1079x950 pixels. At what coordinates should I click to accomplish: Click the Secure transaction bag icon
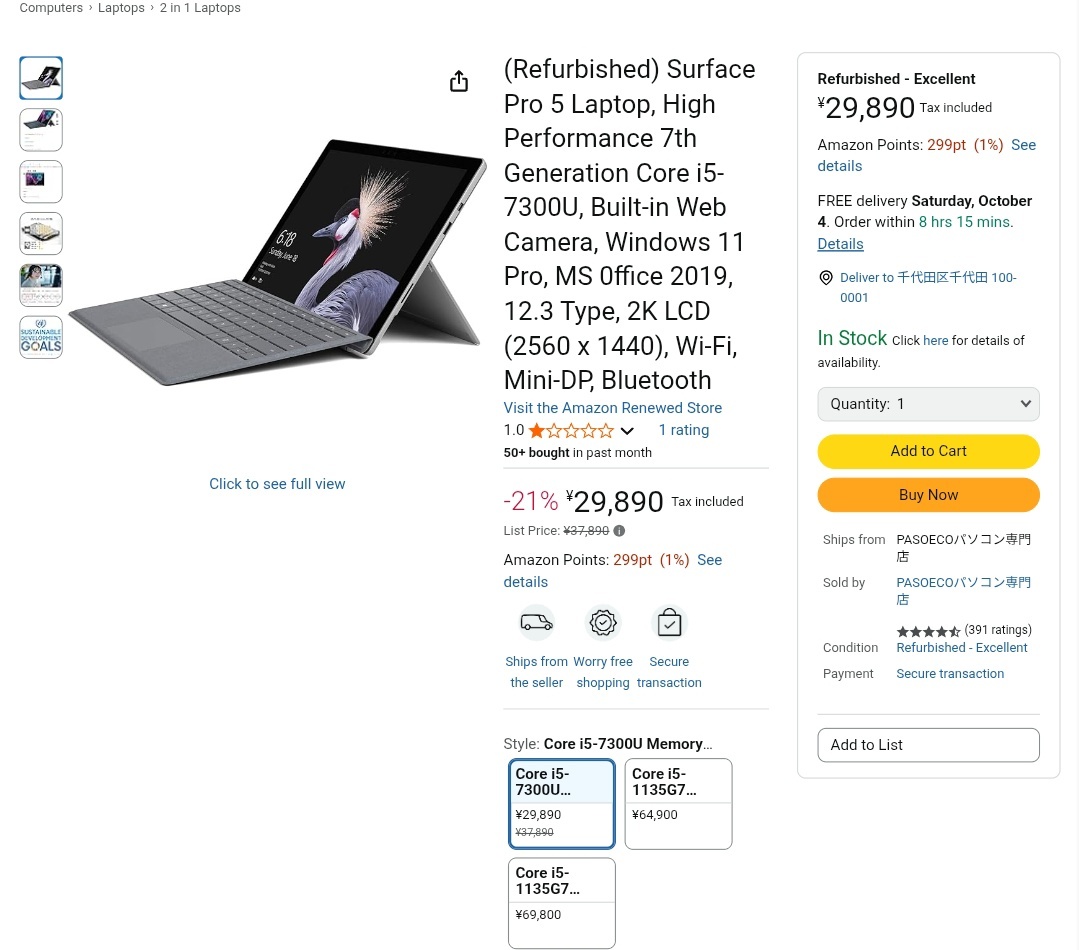[x=669, y=623]
